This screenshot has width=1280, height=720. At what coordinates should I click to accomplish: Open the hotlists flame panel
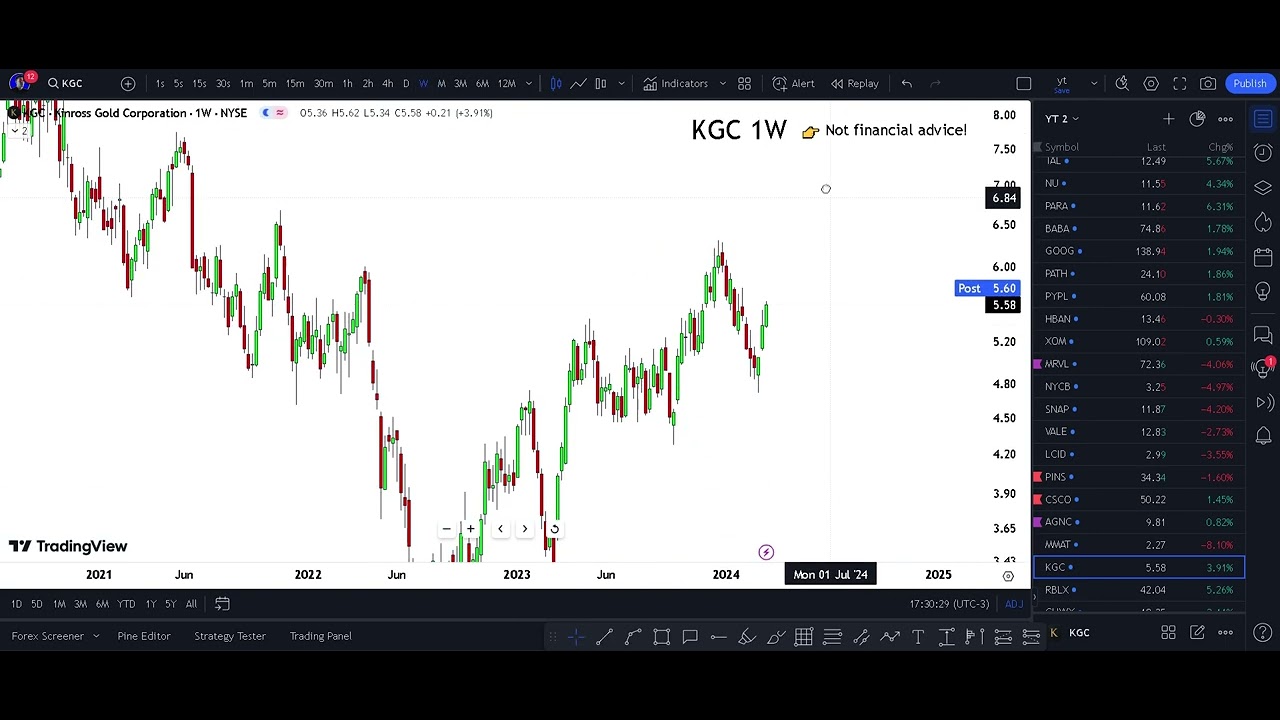[x=1263, y=221]
